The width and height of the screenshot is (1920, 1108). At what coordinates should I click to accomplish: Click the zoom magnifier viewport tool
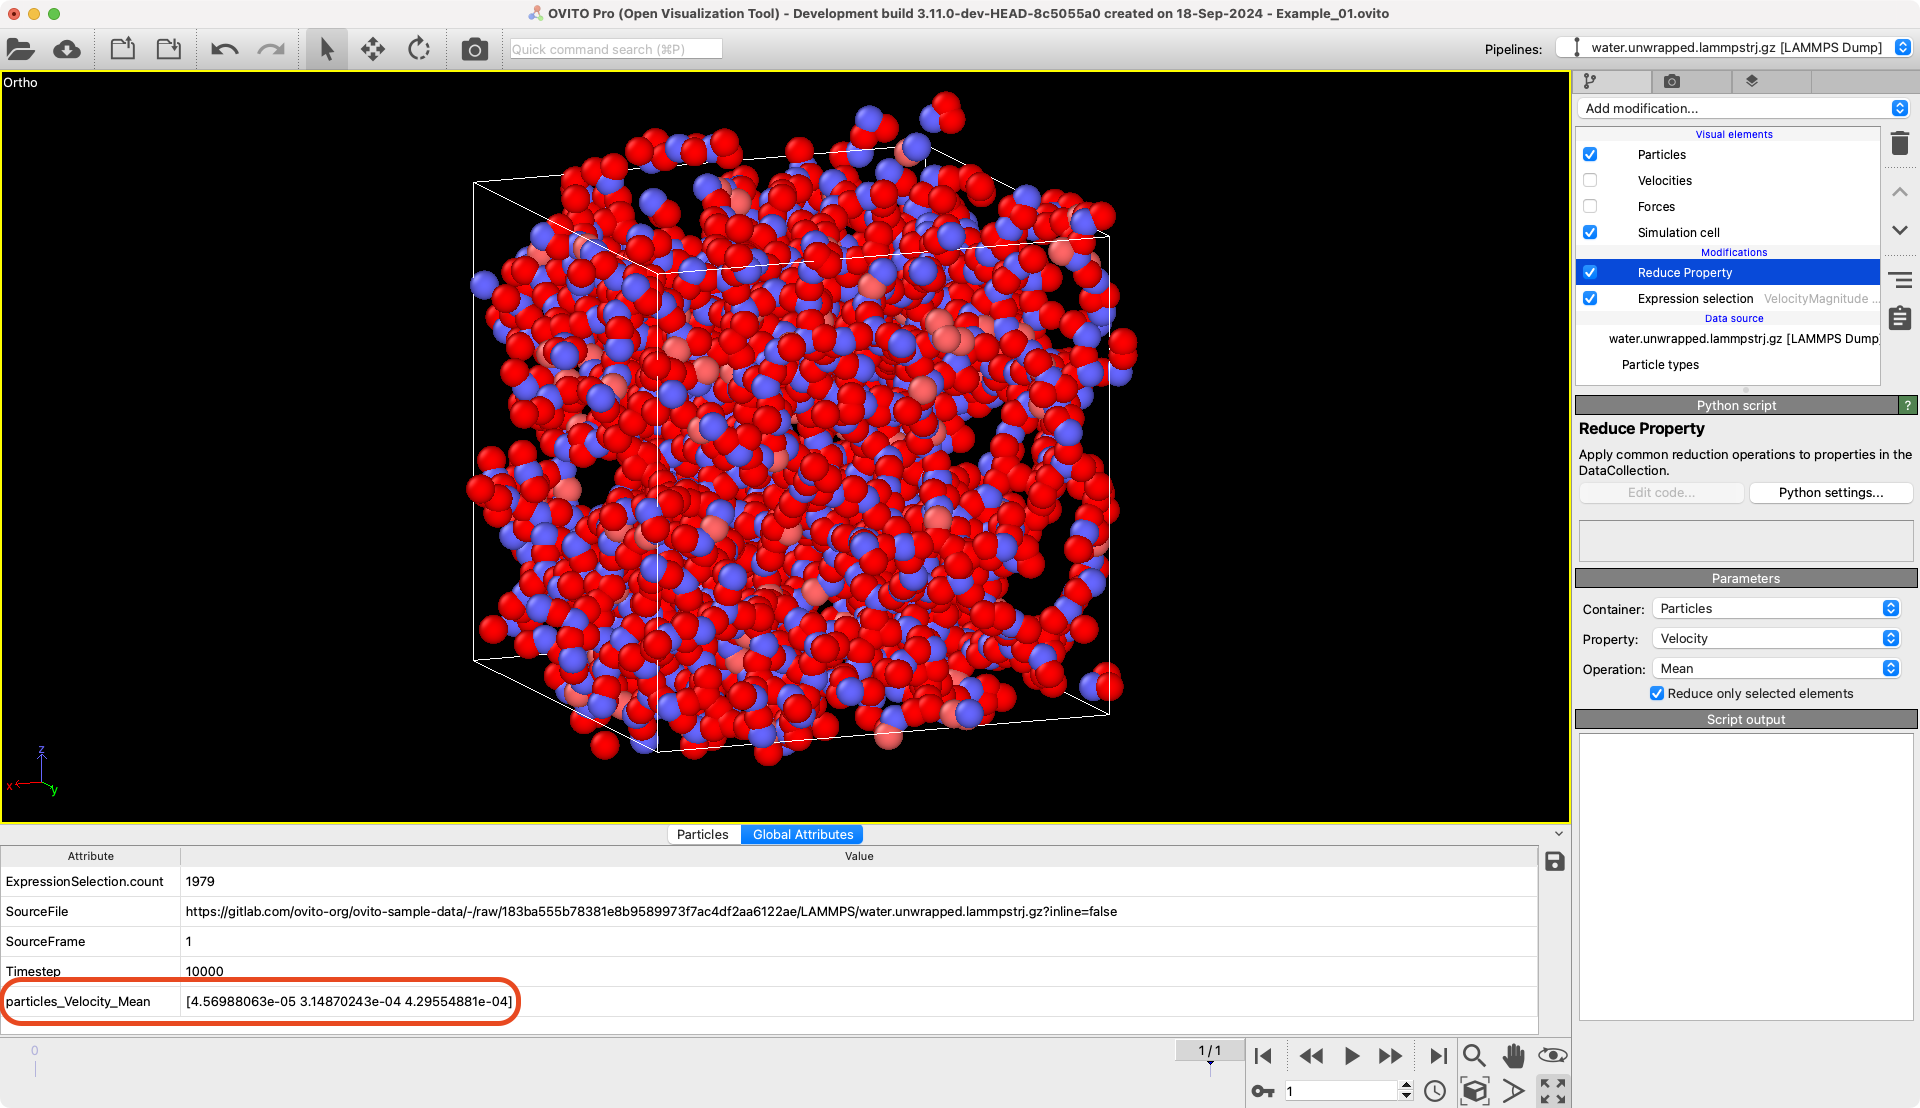pyautogui.click(x=1473, y=1056)
